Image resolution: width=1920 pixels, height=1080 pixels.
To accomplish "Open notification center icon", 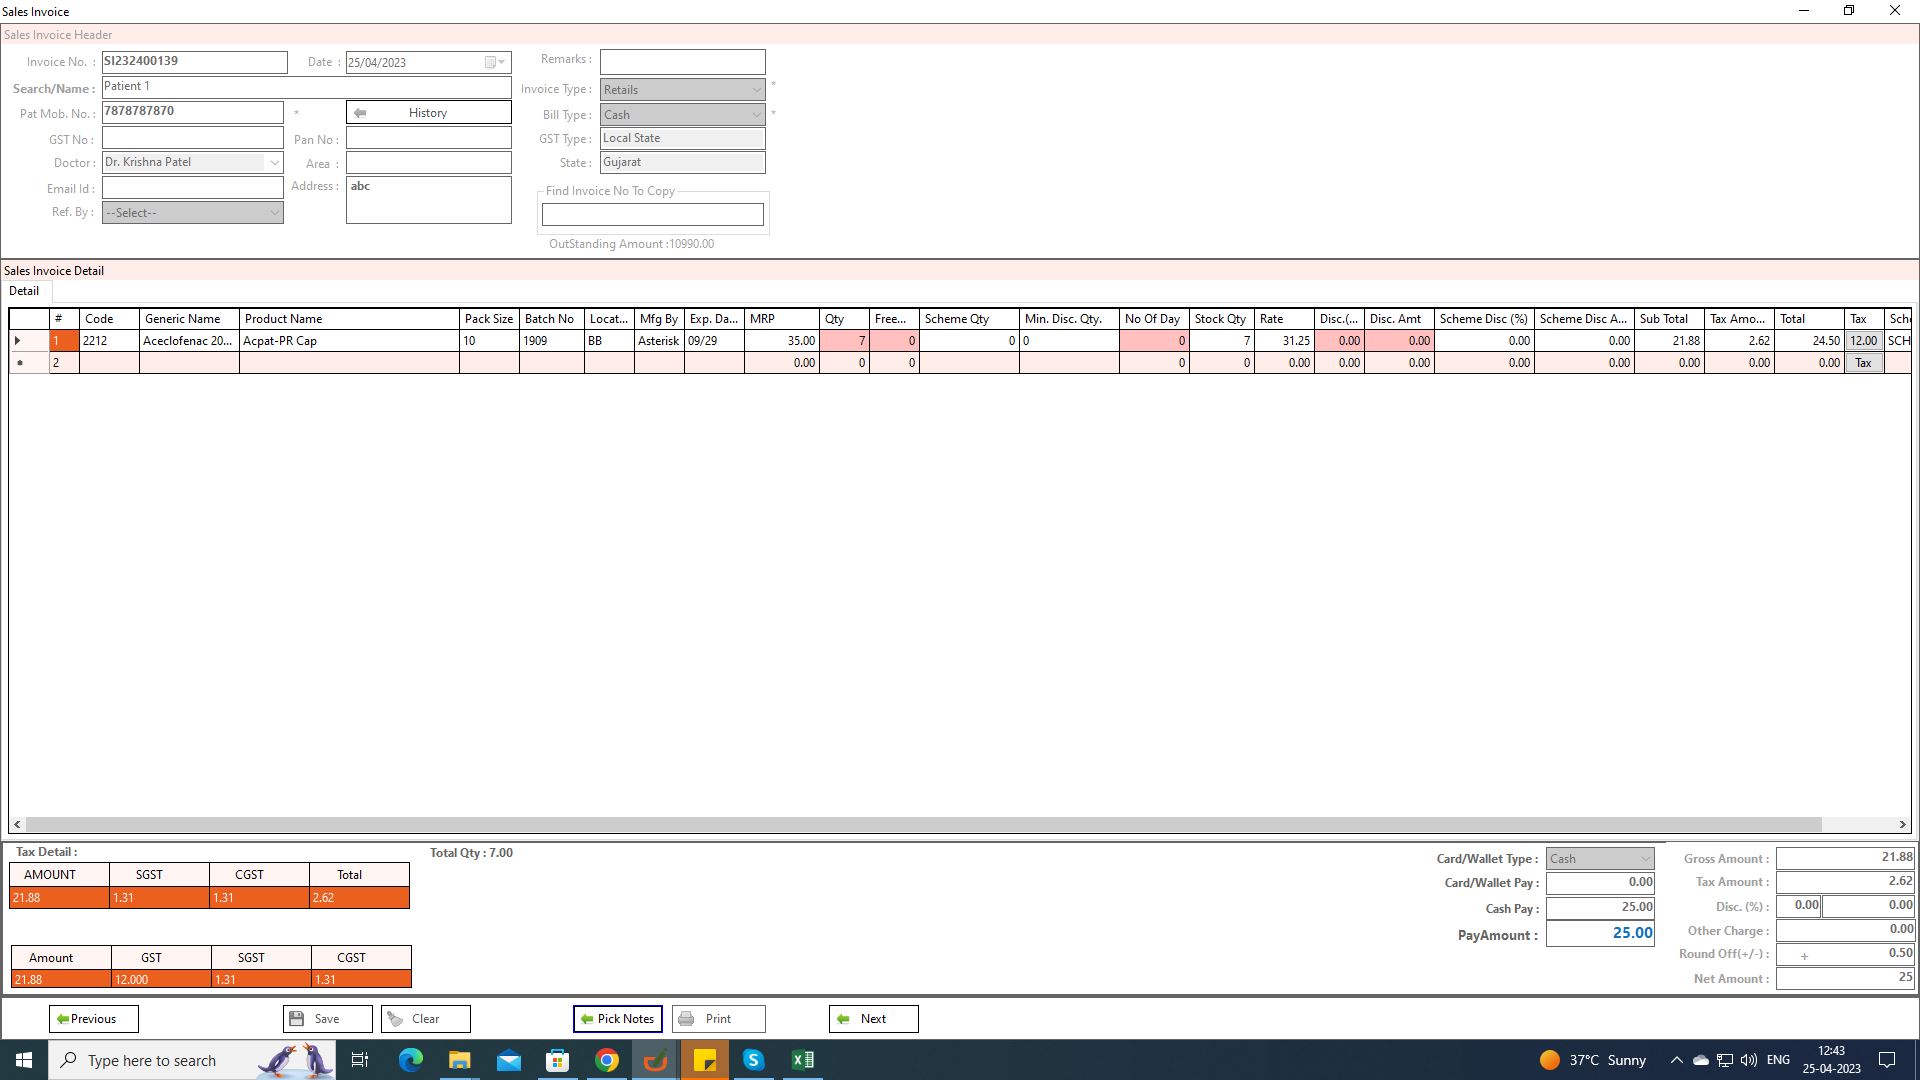I will [x=1887, y=1060].
